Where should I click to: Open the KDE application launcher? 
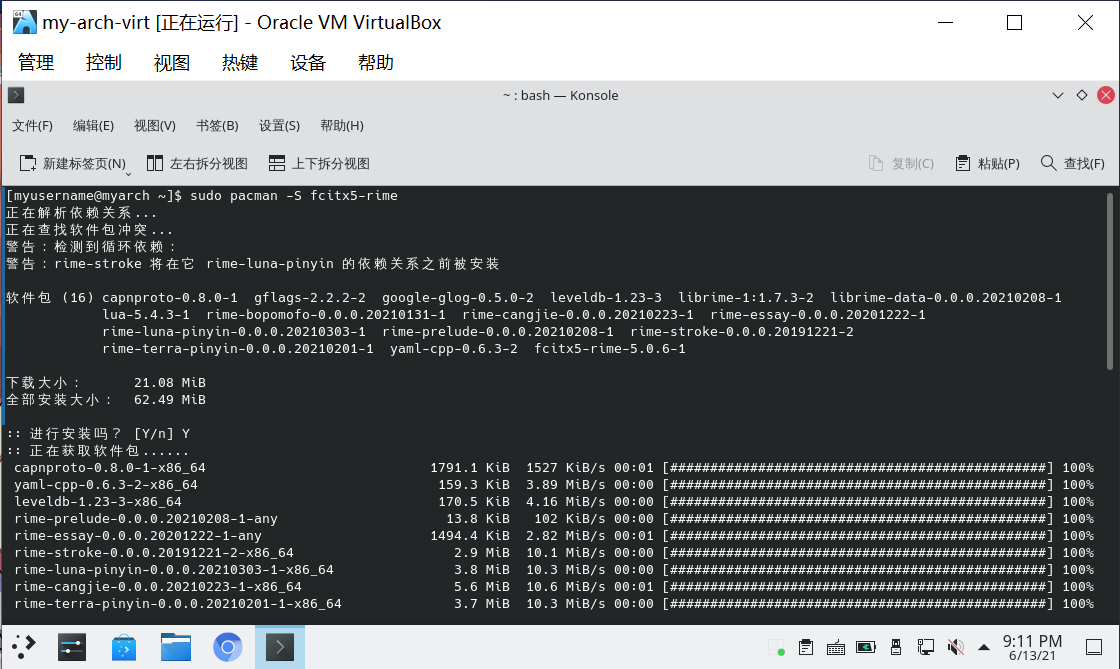[x=24, y=647]
